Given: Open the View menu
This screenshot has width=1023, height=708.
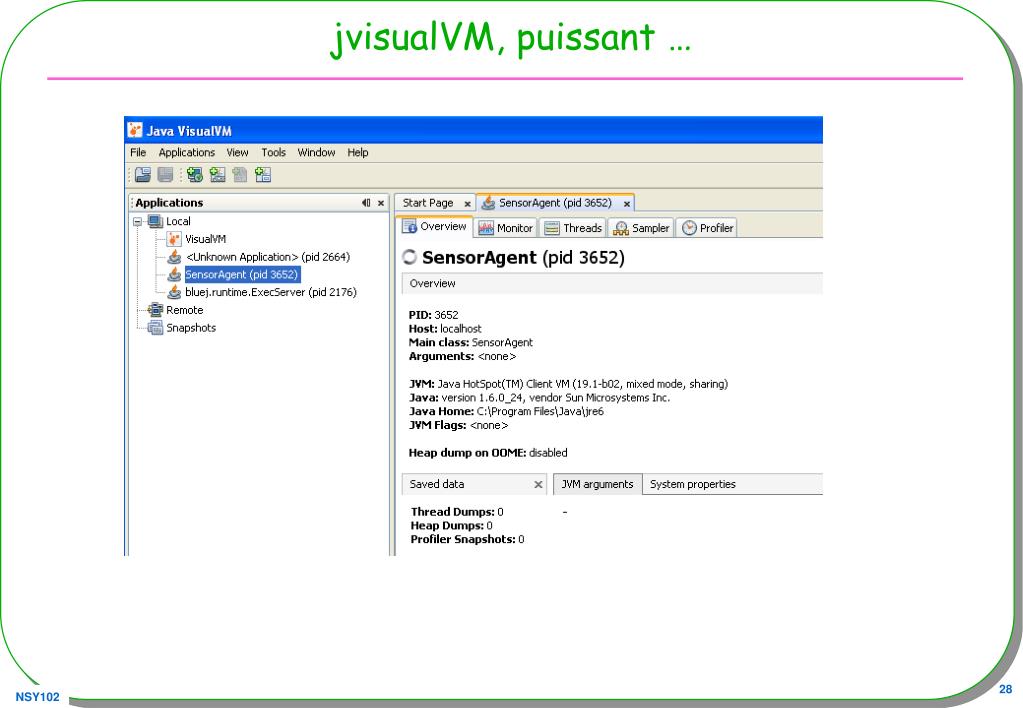Looking at the screenshot, I should pyautogui.click(x=237, y=152).
